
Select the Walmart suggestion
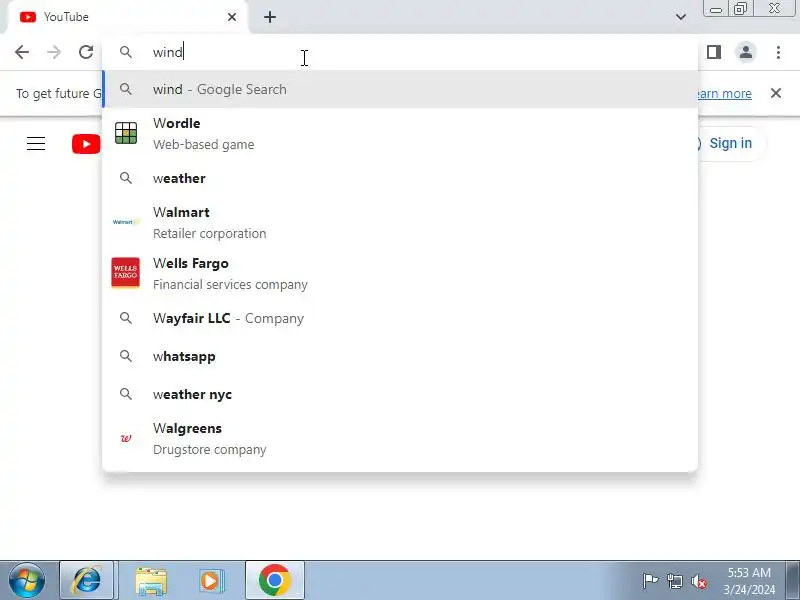coord(400,222)
